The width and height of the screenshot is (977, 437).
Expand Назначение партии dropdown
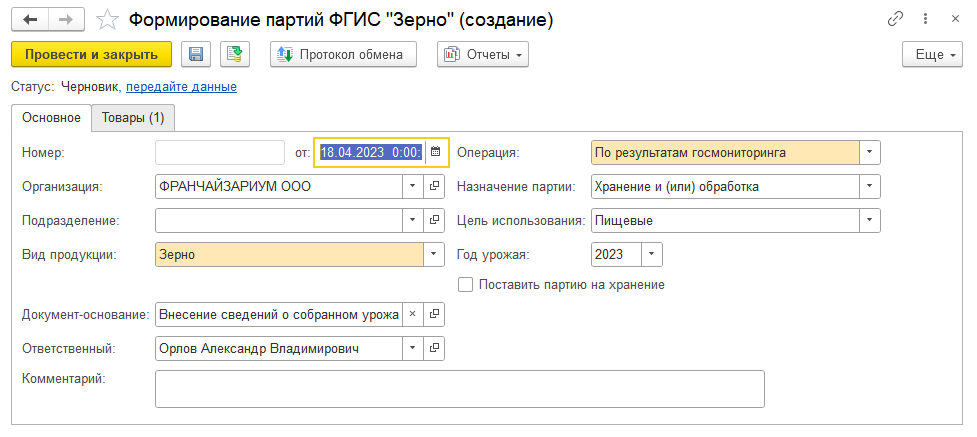pyautogui.click(x=869, y=186)
